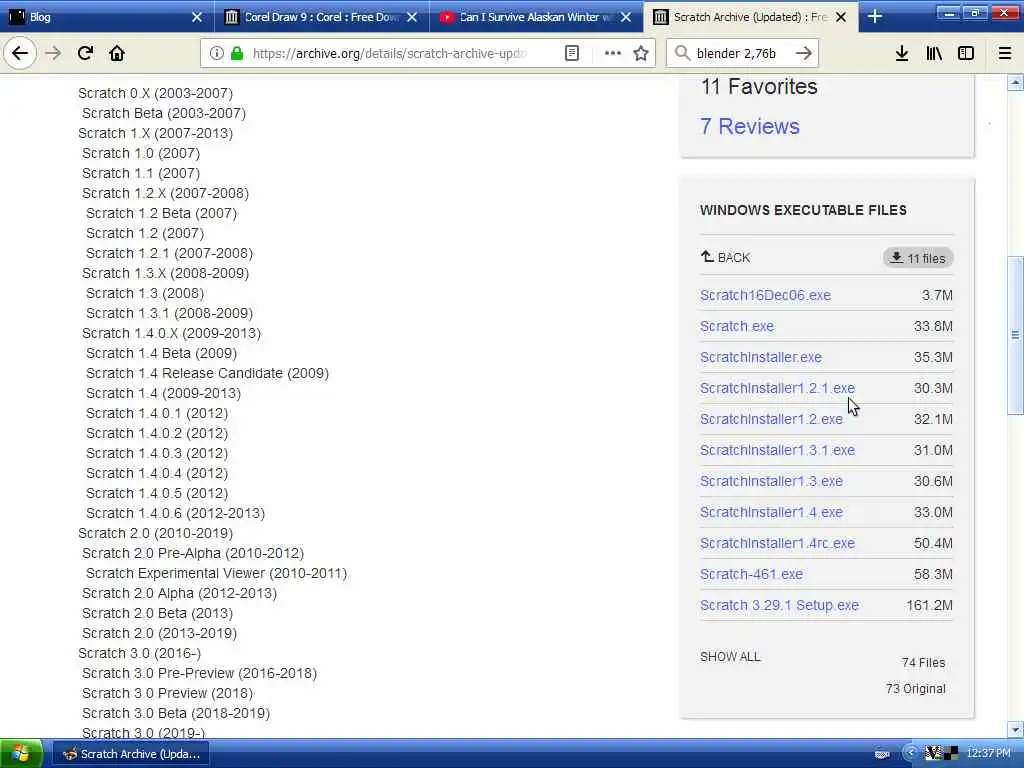Click the text Scratch 2.0 Pre-Alpha (2010-2012)
Screen dimensions: 1024x768
[x=193, y=553]
